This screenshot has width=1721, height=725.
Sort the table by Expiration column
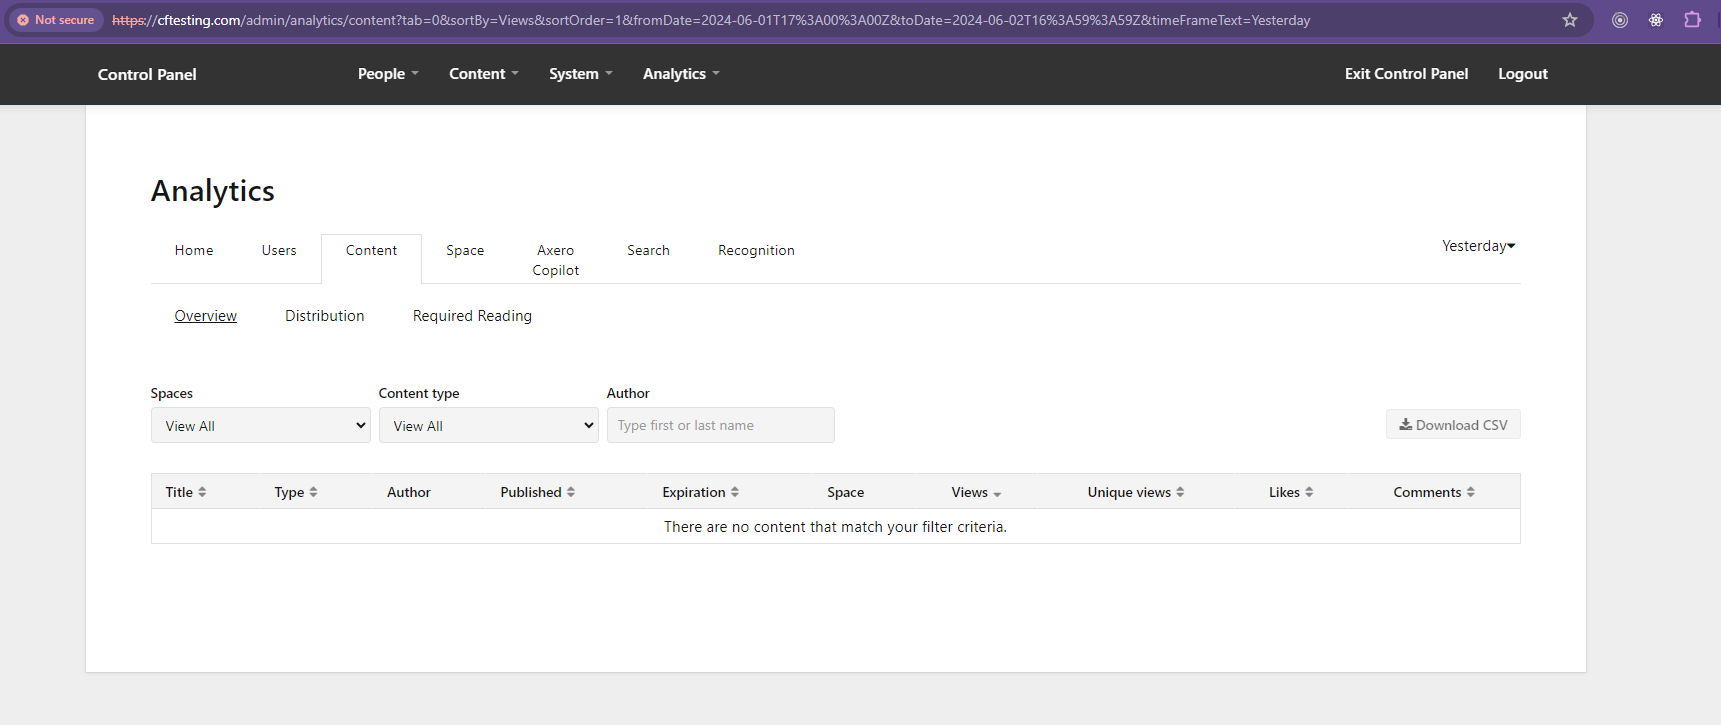tap(700, 492)
